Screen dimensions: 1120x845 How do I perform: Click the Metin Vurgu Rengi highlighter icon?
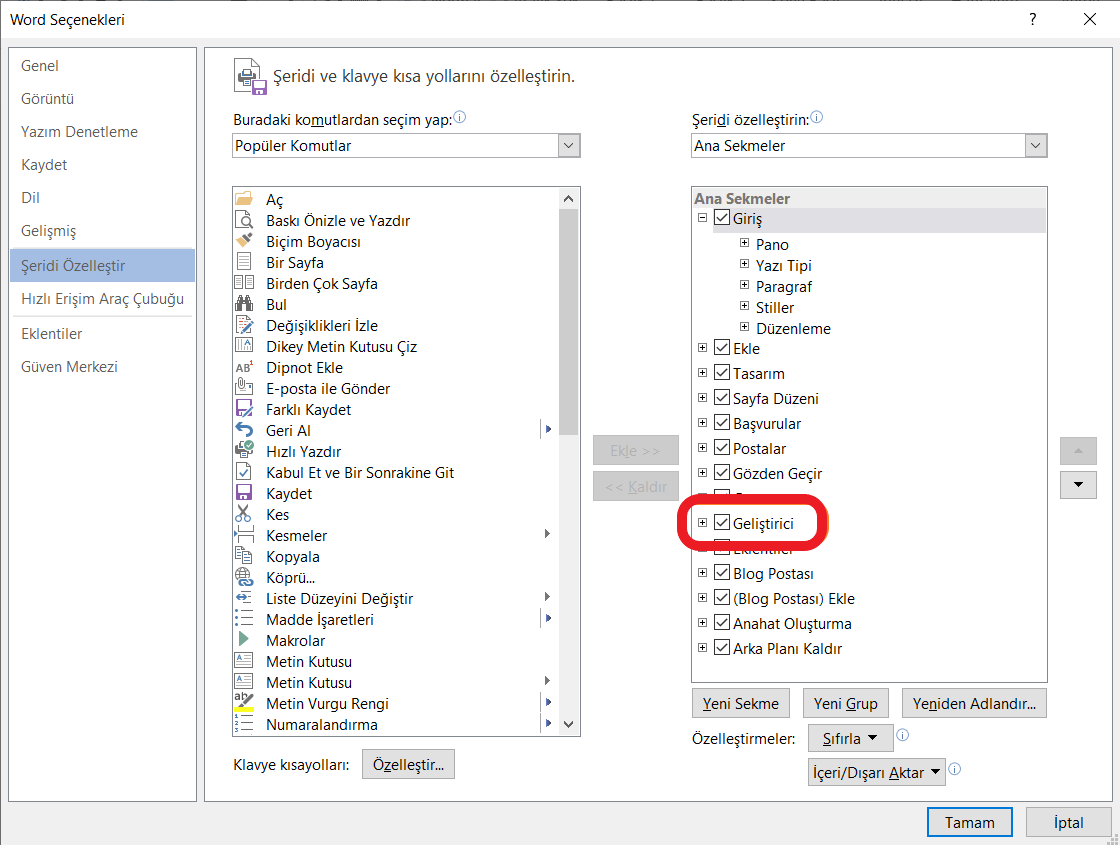tap(244, 703)
